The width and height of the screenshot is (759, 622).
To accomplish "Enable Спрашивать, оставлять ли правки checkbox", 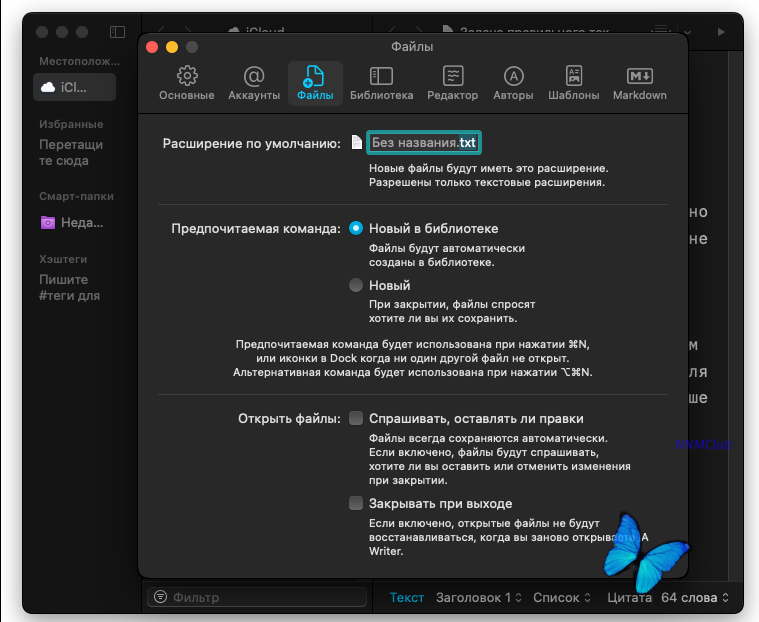I will pos(356,418).
